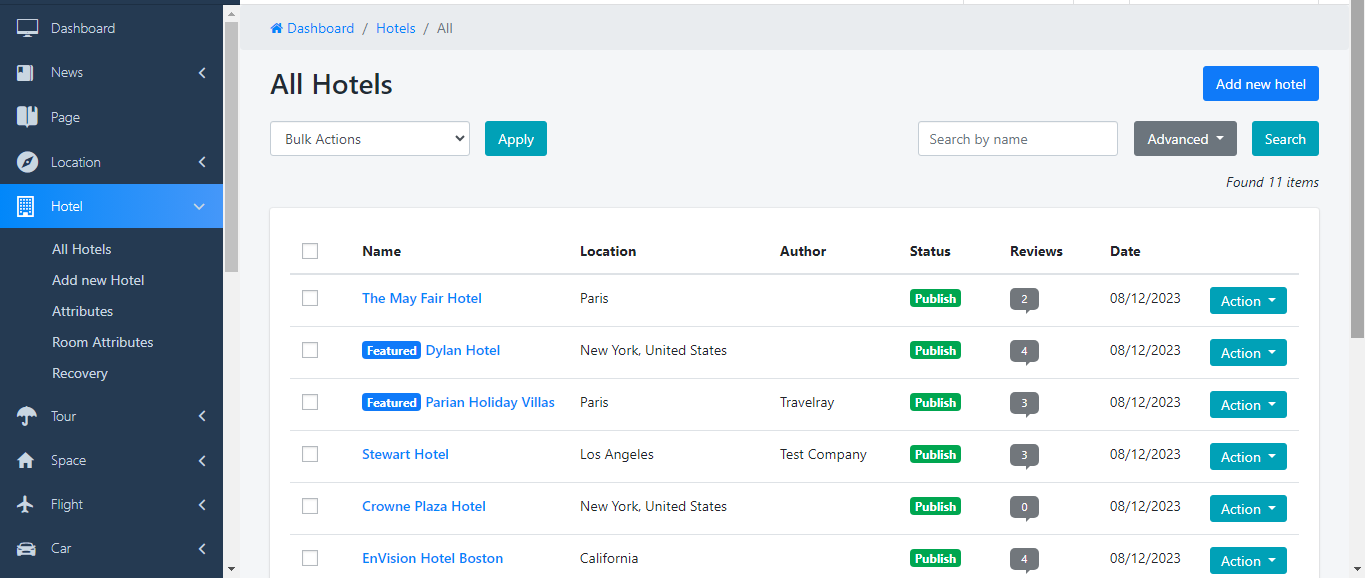The height and width of the screenshot is (578, 1365).
Task: Open the Tour umbrella icon
Action: [x=26, y=415]
